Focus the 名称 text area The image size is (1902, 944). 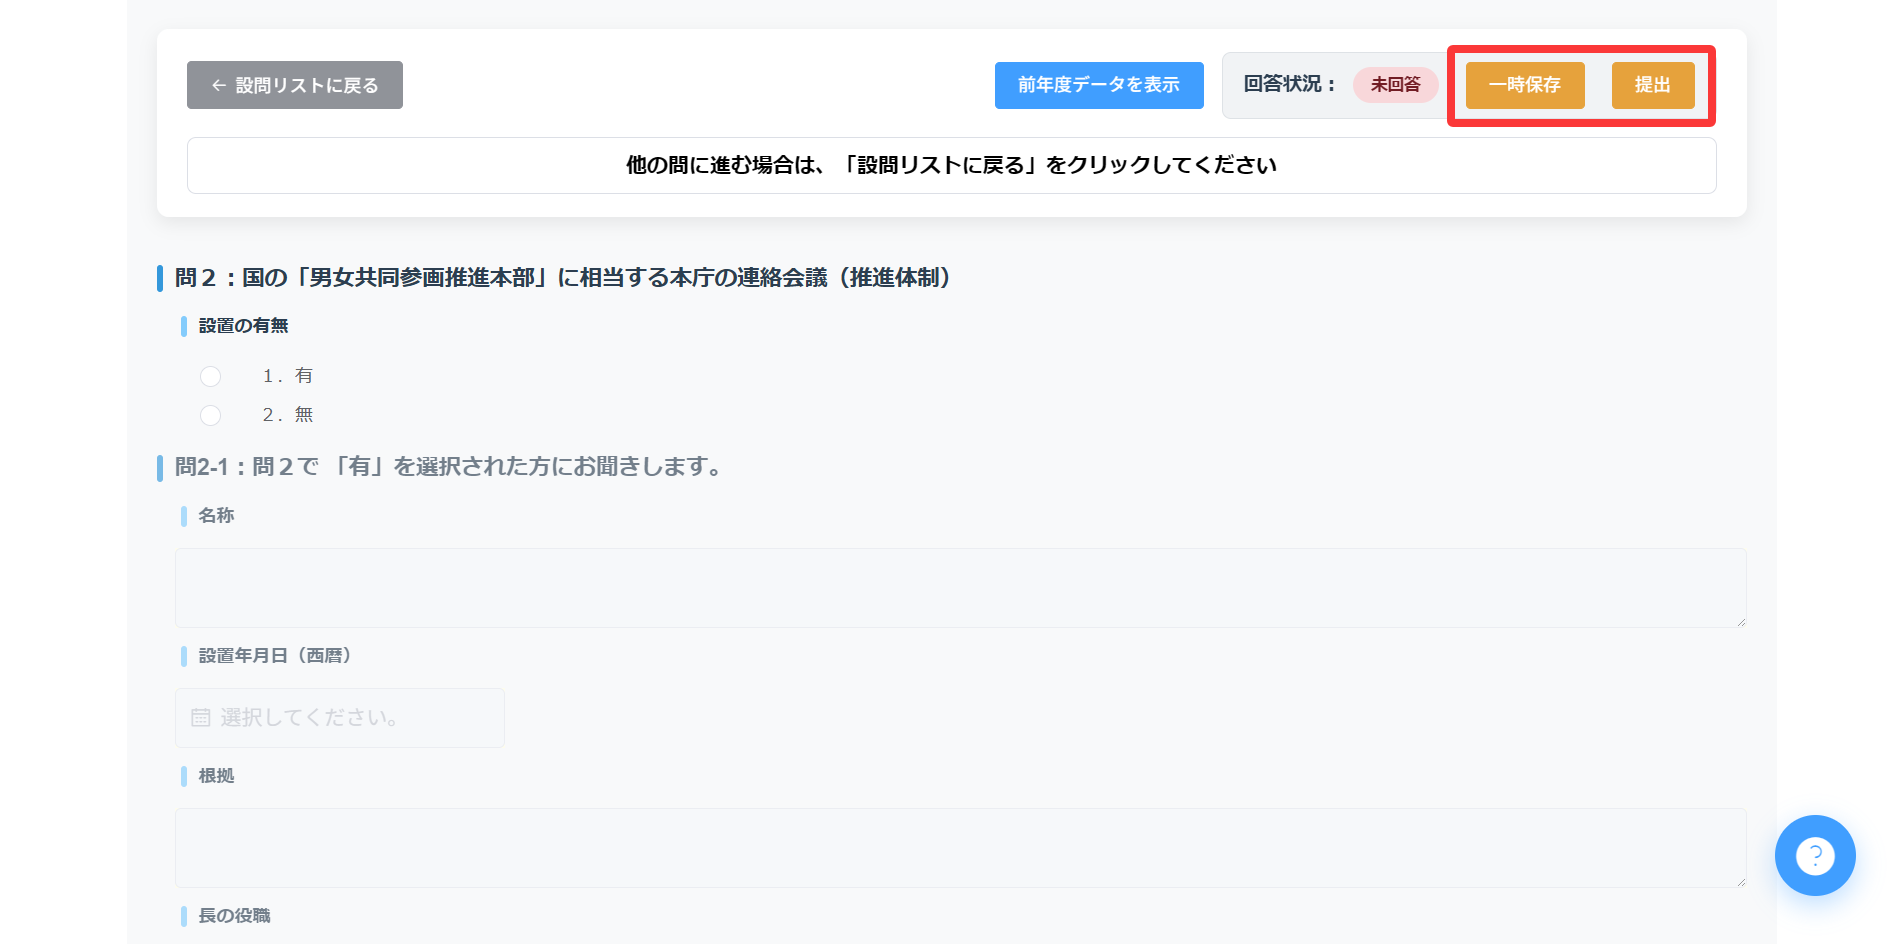coord(961,588)
